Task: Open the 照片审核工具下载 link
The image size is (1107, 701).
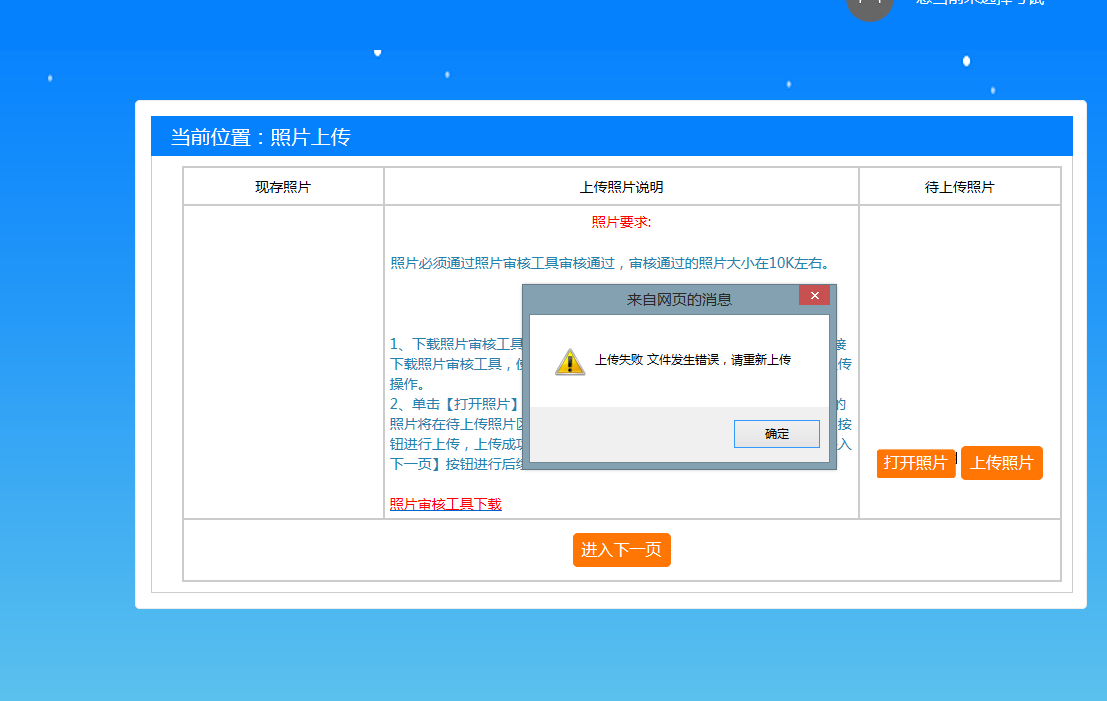Action: pyautogui.click(x=445, y=504)
